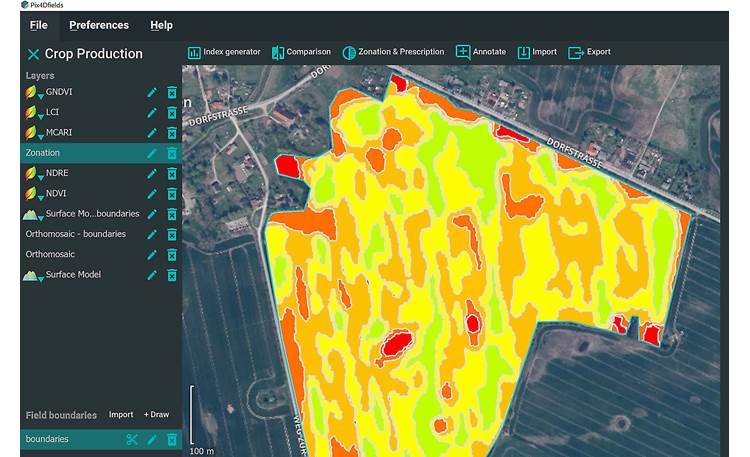This screenshot has width=750, height=457.
Task: Toggle the LCI layer leaf icon
Action: [x=29, y=112]
